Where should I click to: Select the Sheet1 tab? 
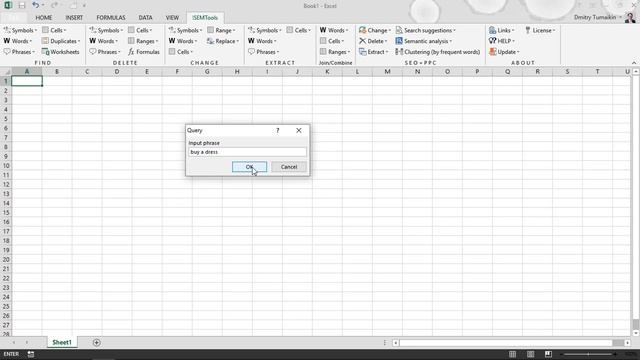[x=62, y=342]
